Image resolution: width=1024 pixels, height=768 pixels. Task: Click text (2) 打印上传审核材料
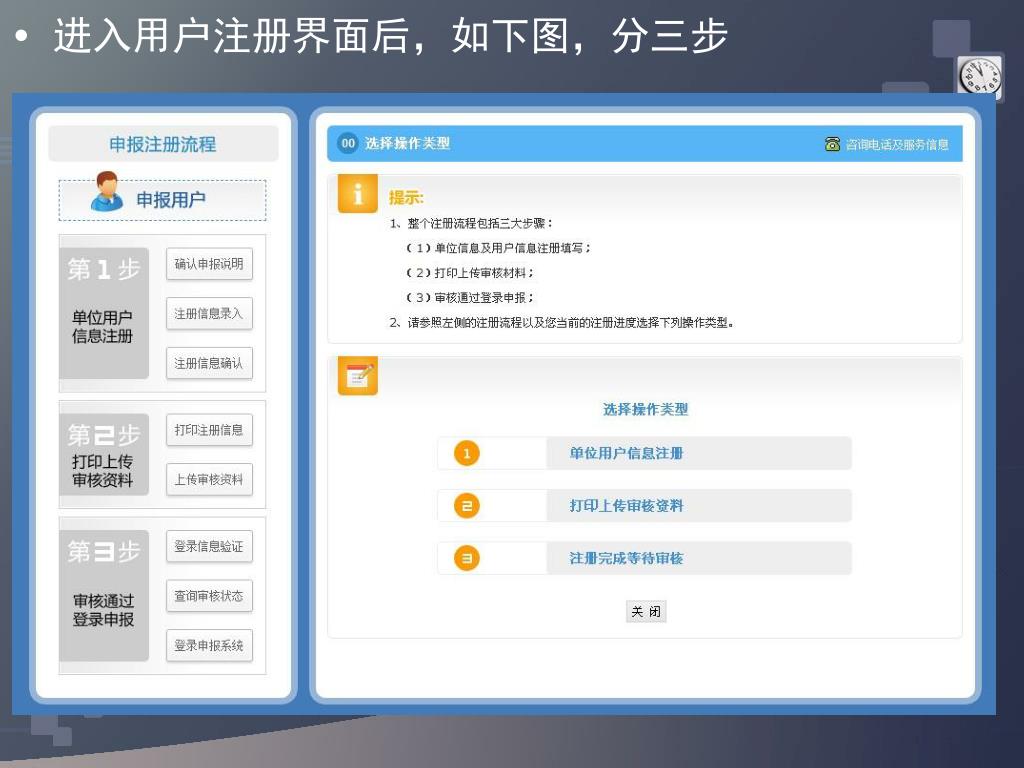[470, 273]
